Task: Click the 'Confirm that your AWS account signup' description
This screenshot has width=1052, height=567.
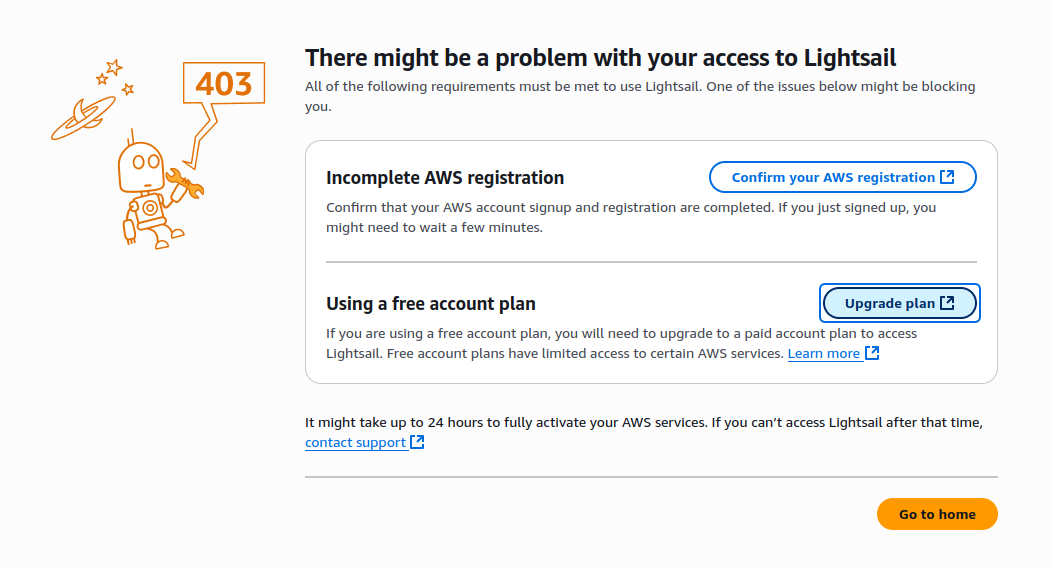Action: pos(631,217)
